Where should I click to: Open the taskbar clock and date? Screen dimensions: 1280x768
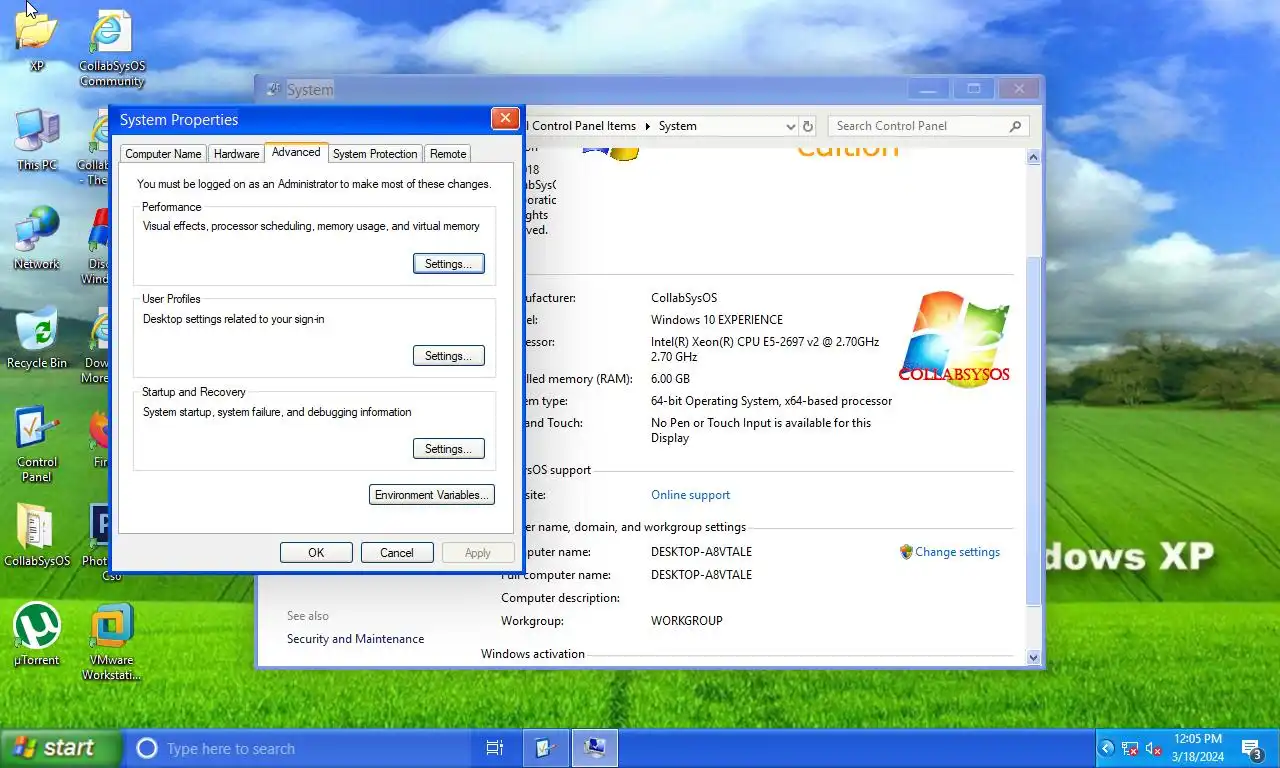point(1198,748)
